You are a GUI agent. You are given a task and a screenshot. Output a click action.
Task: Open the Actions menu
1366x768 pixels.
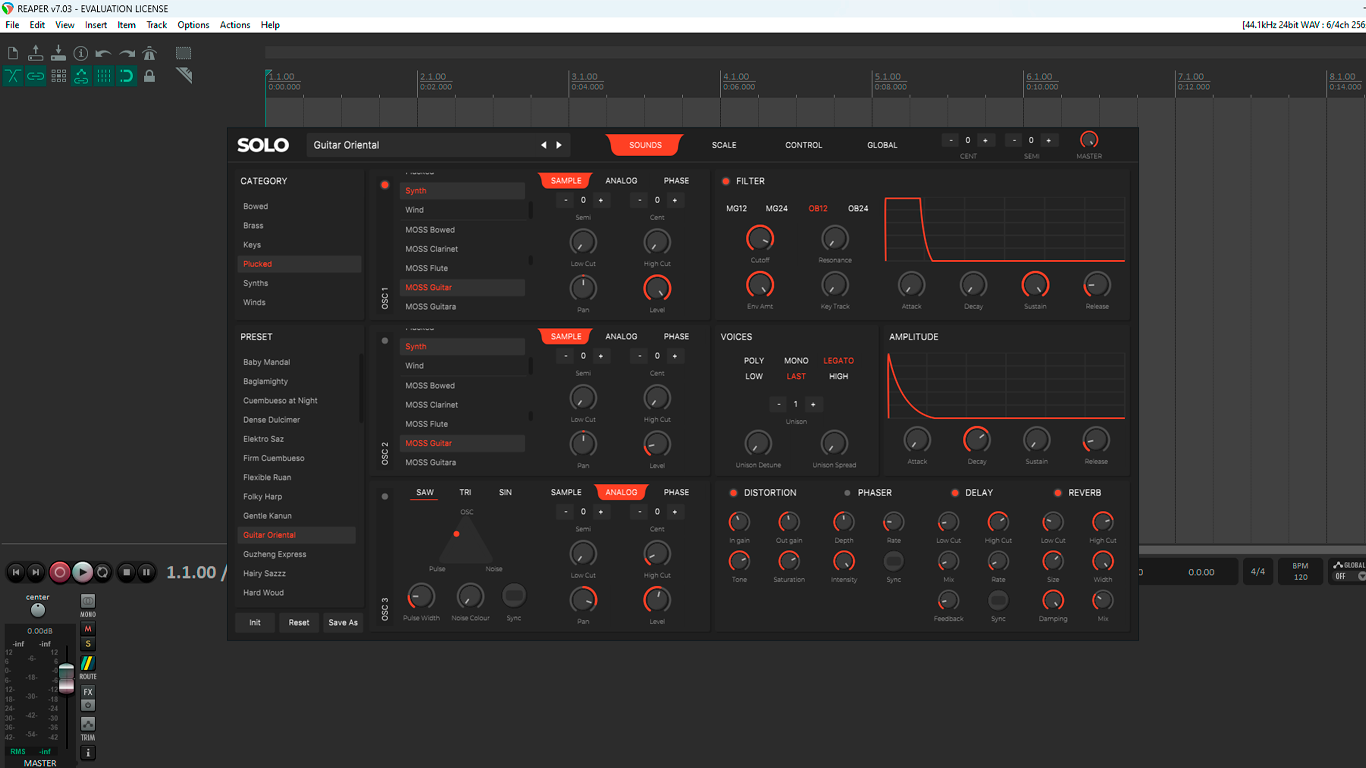235,25
